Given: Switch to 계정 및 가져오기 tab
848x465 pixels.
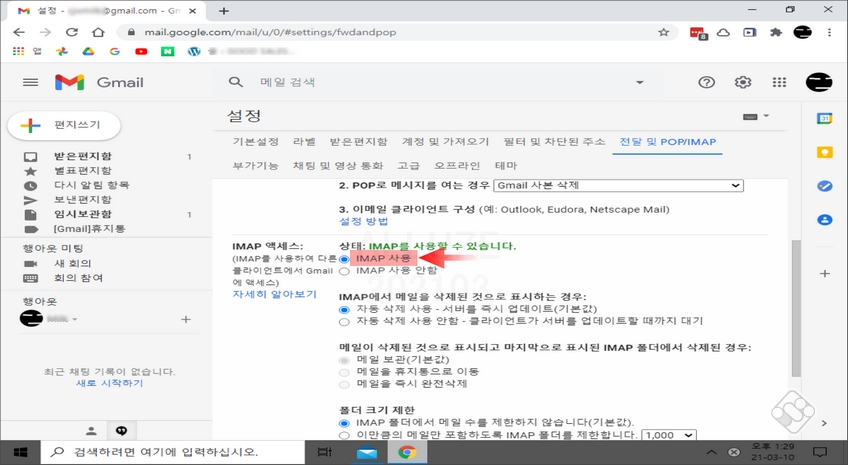Looking at the screenshot, I should pyautogui.click(x=445, y=142).
